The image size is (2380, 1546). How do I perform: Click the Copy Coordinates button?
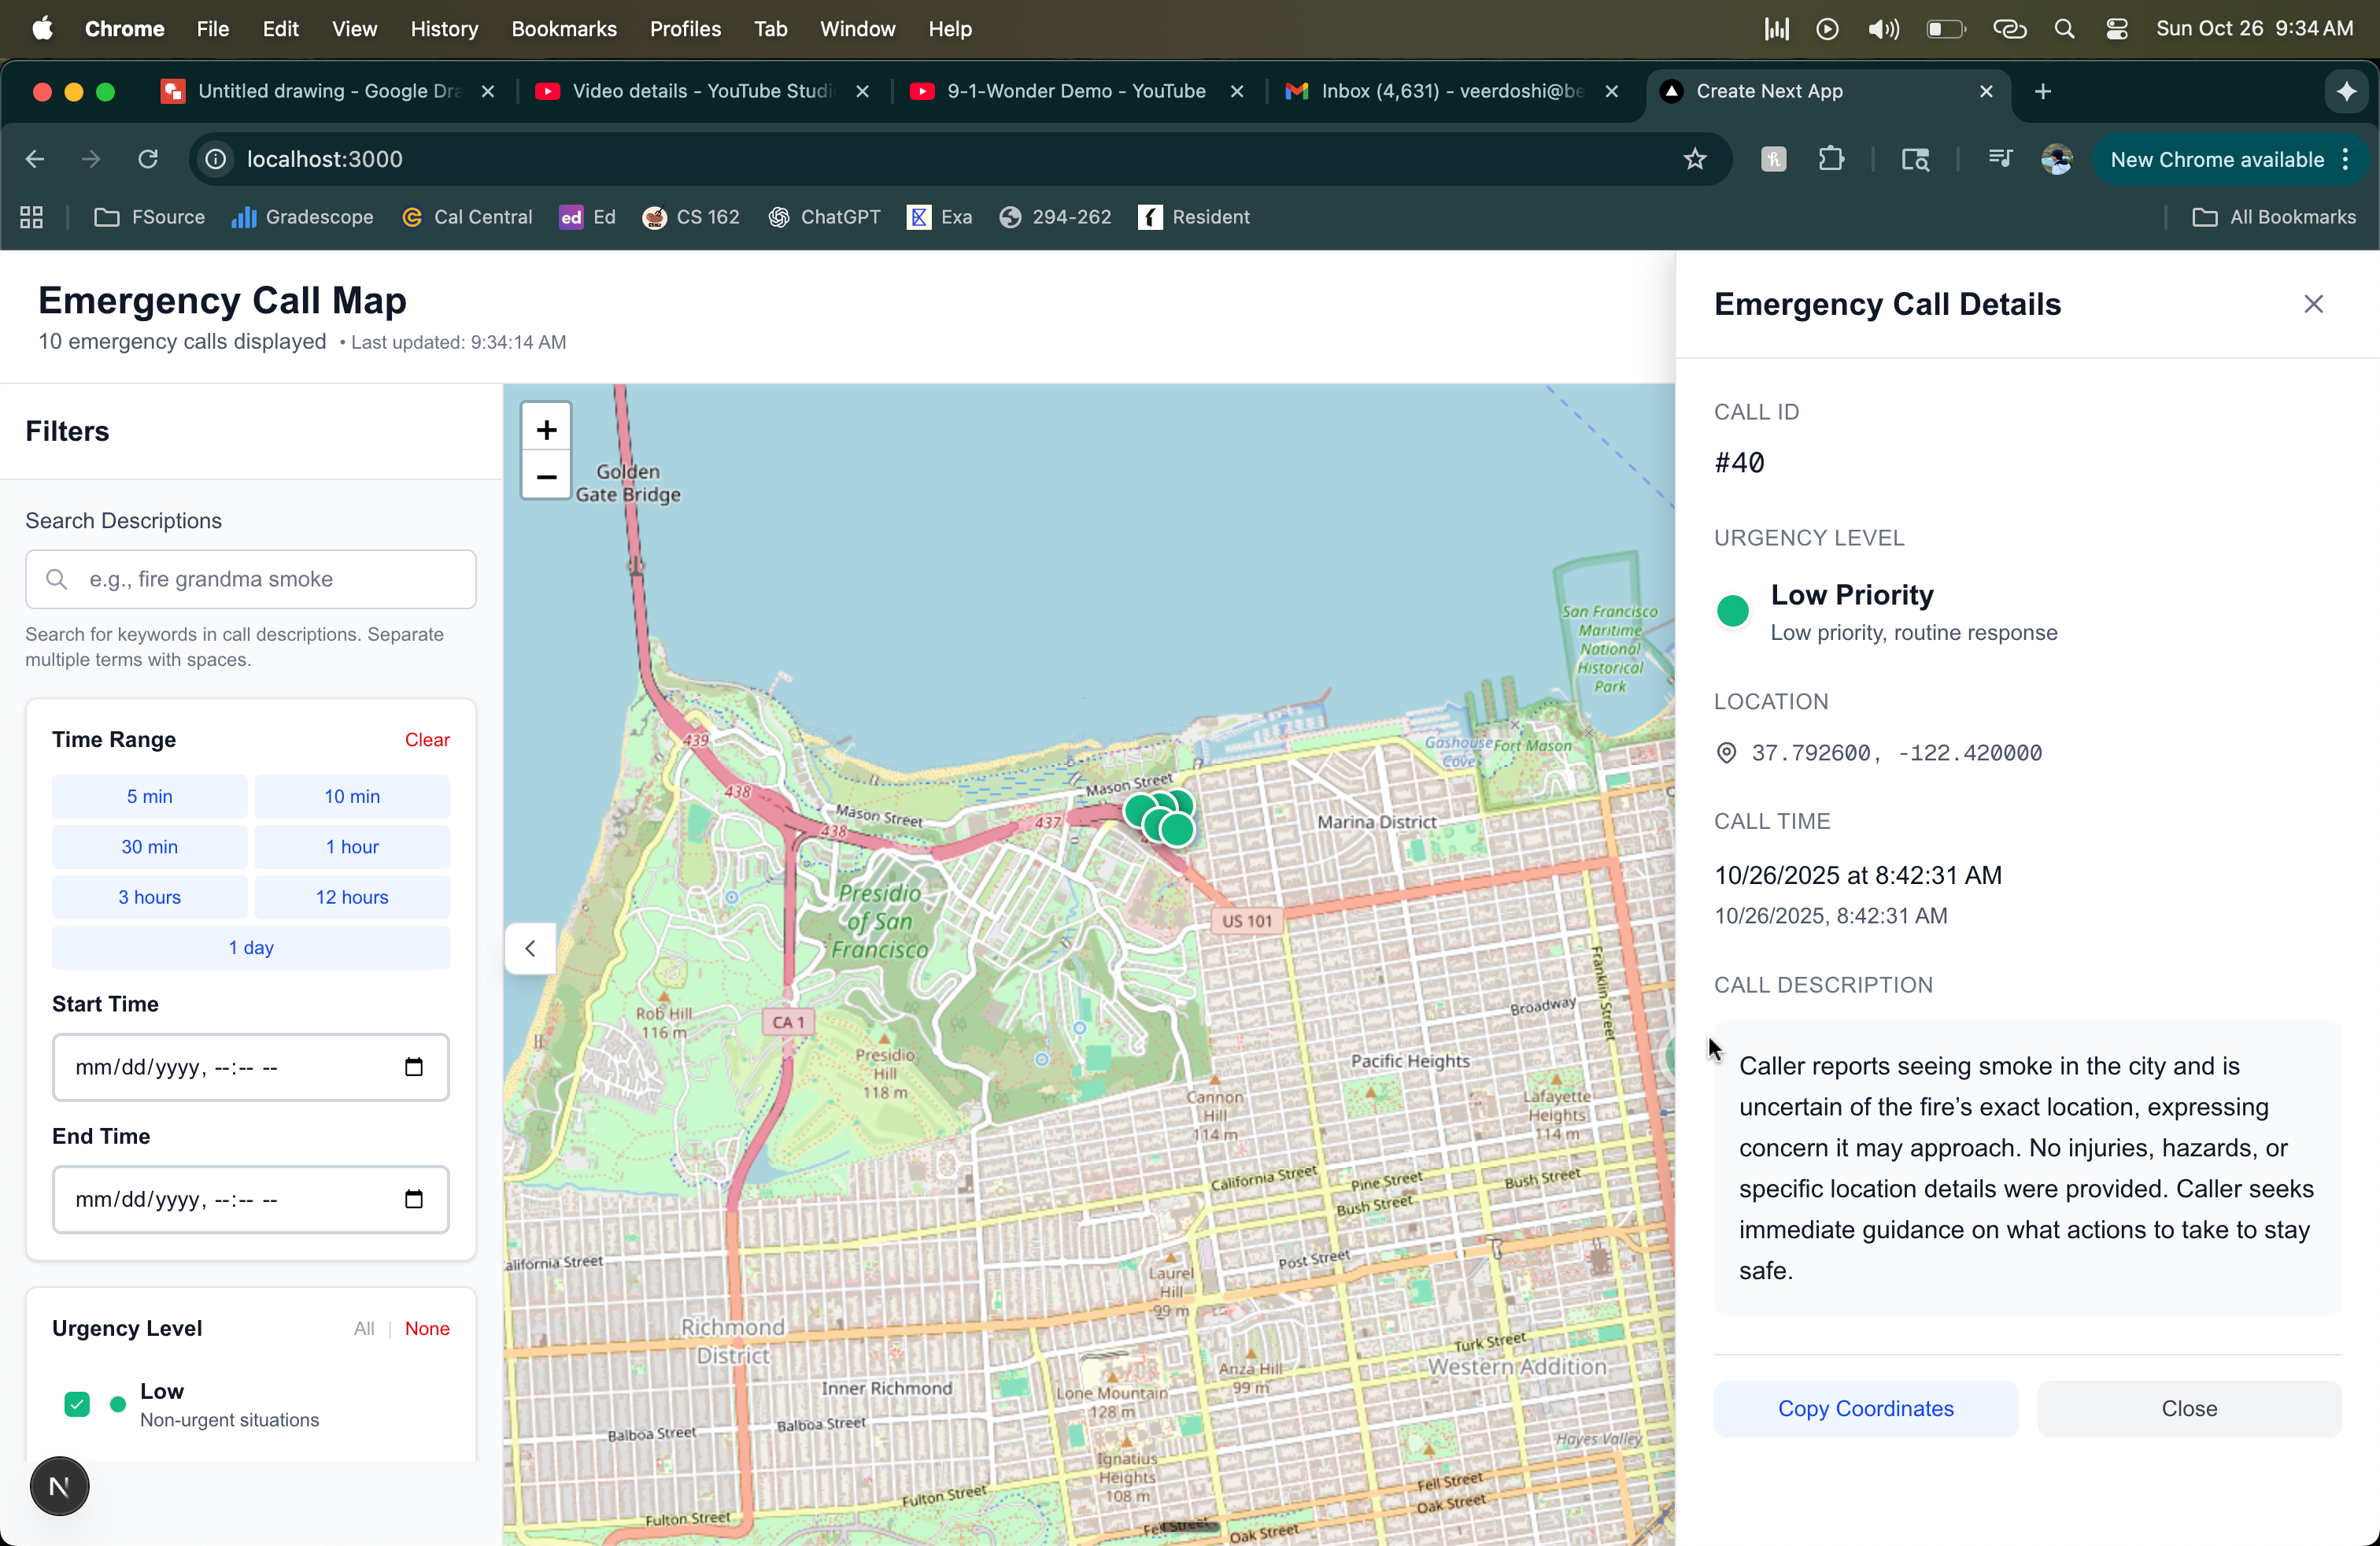coord(1865,1408)
